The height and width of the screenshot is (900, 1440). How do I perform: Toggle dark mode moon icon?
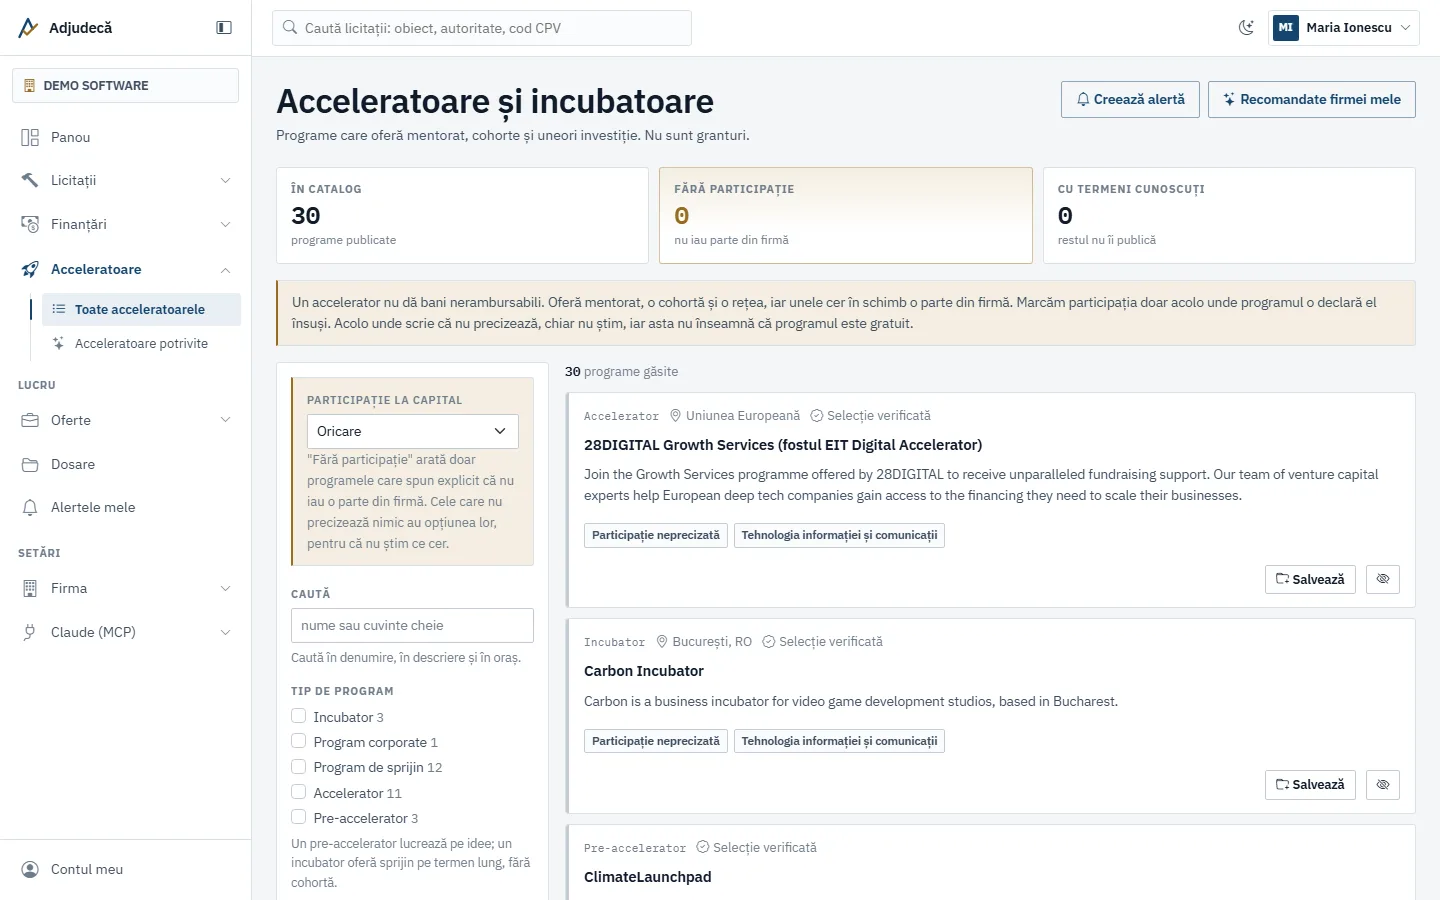[x=1246, y=28]
